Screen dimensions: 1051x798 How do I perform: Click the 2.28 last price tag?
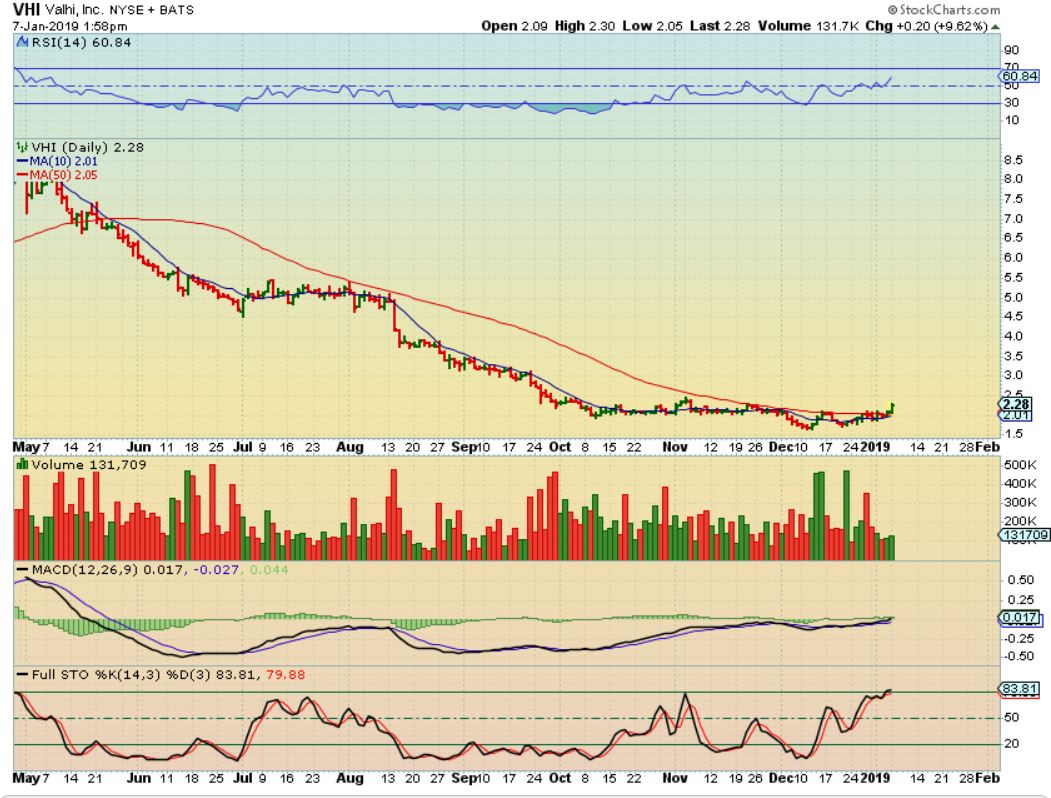[1016, 404]
